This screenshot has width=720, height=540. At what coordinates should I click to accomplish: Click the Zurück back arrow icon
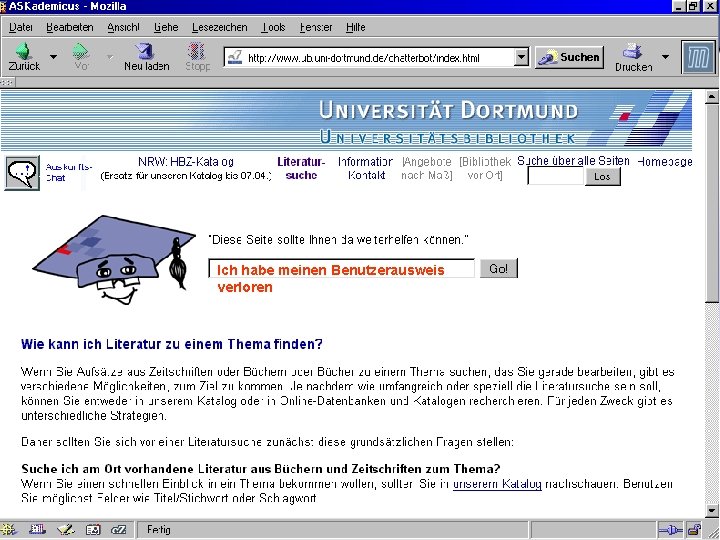point(23,51)
